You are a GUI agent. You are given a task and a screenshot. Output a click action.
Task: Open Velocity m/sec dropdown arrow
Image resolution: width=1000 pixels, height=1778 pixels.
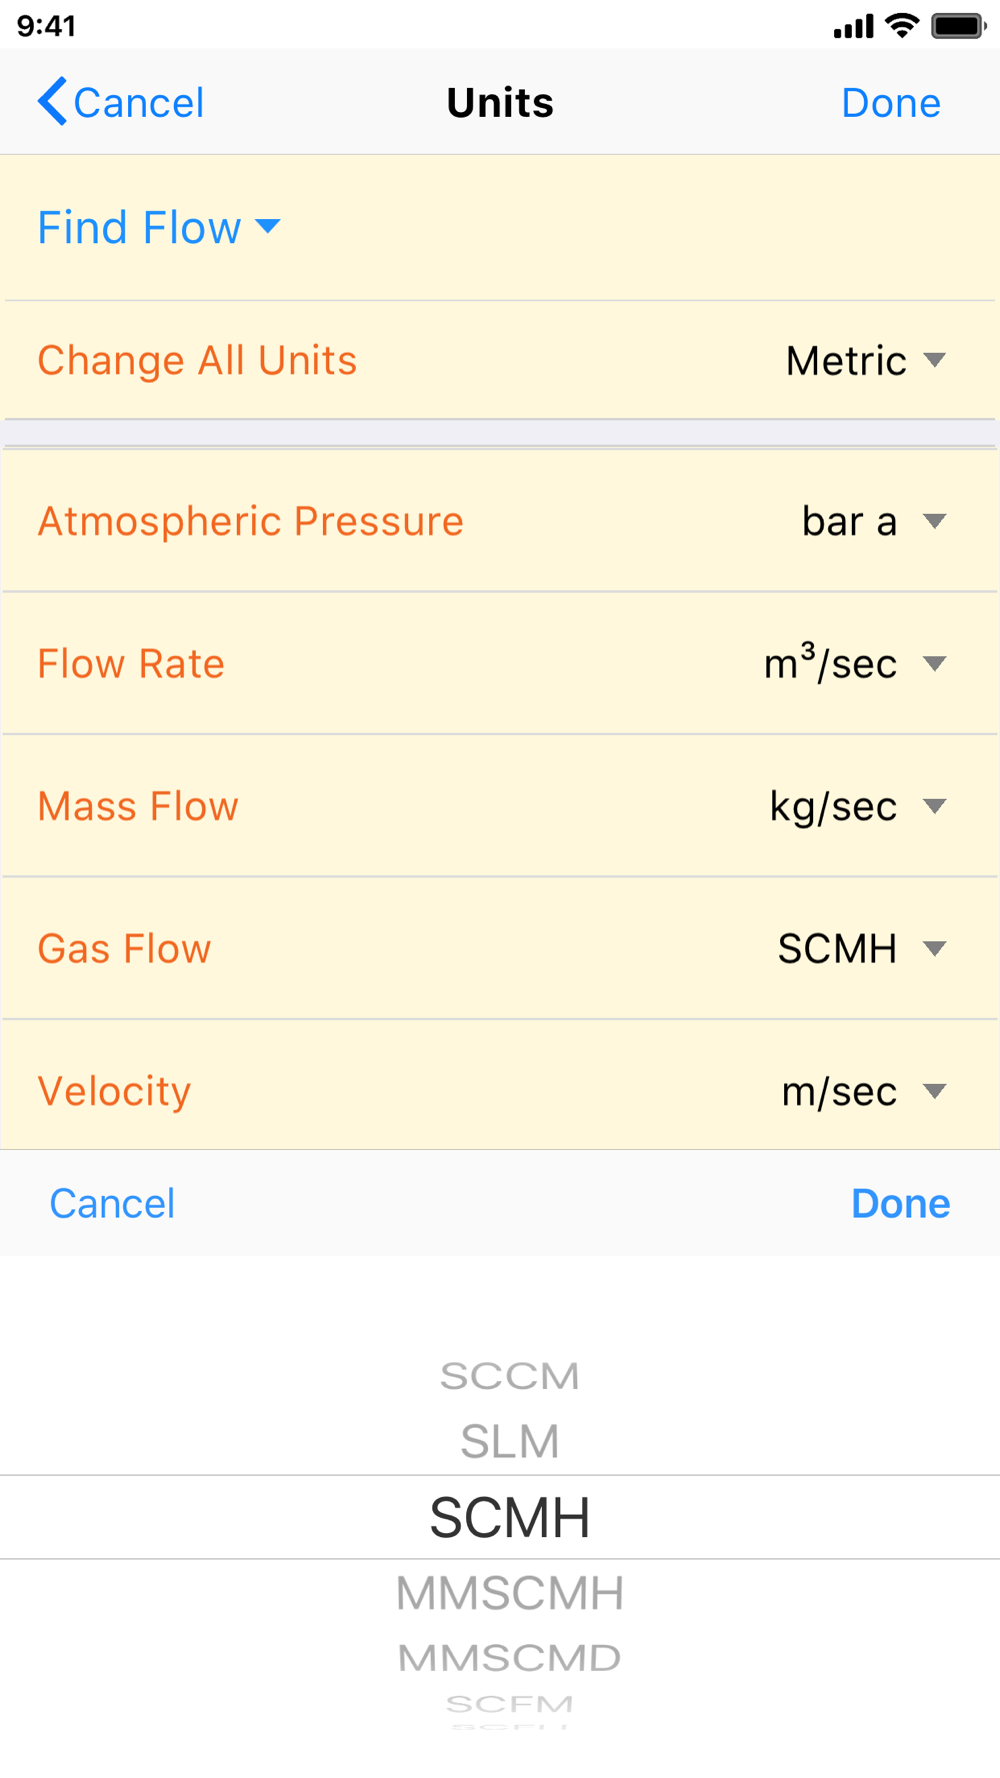[934, 1091]
